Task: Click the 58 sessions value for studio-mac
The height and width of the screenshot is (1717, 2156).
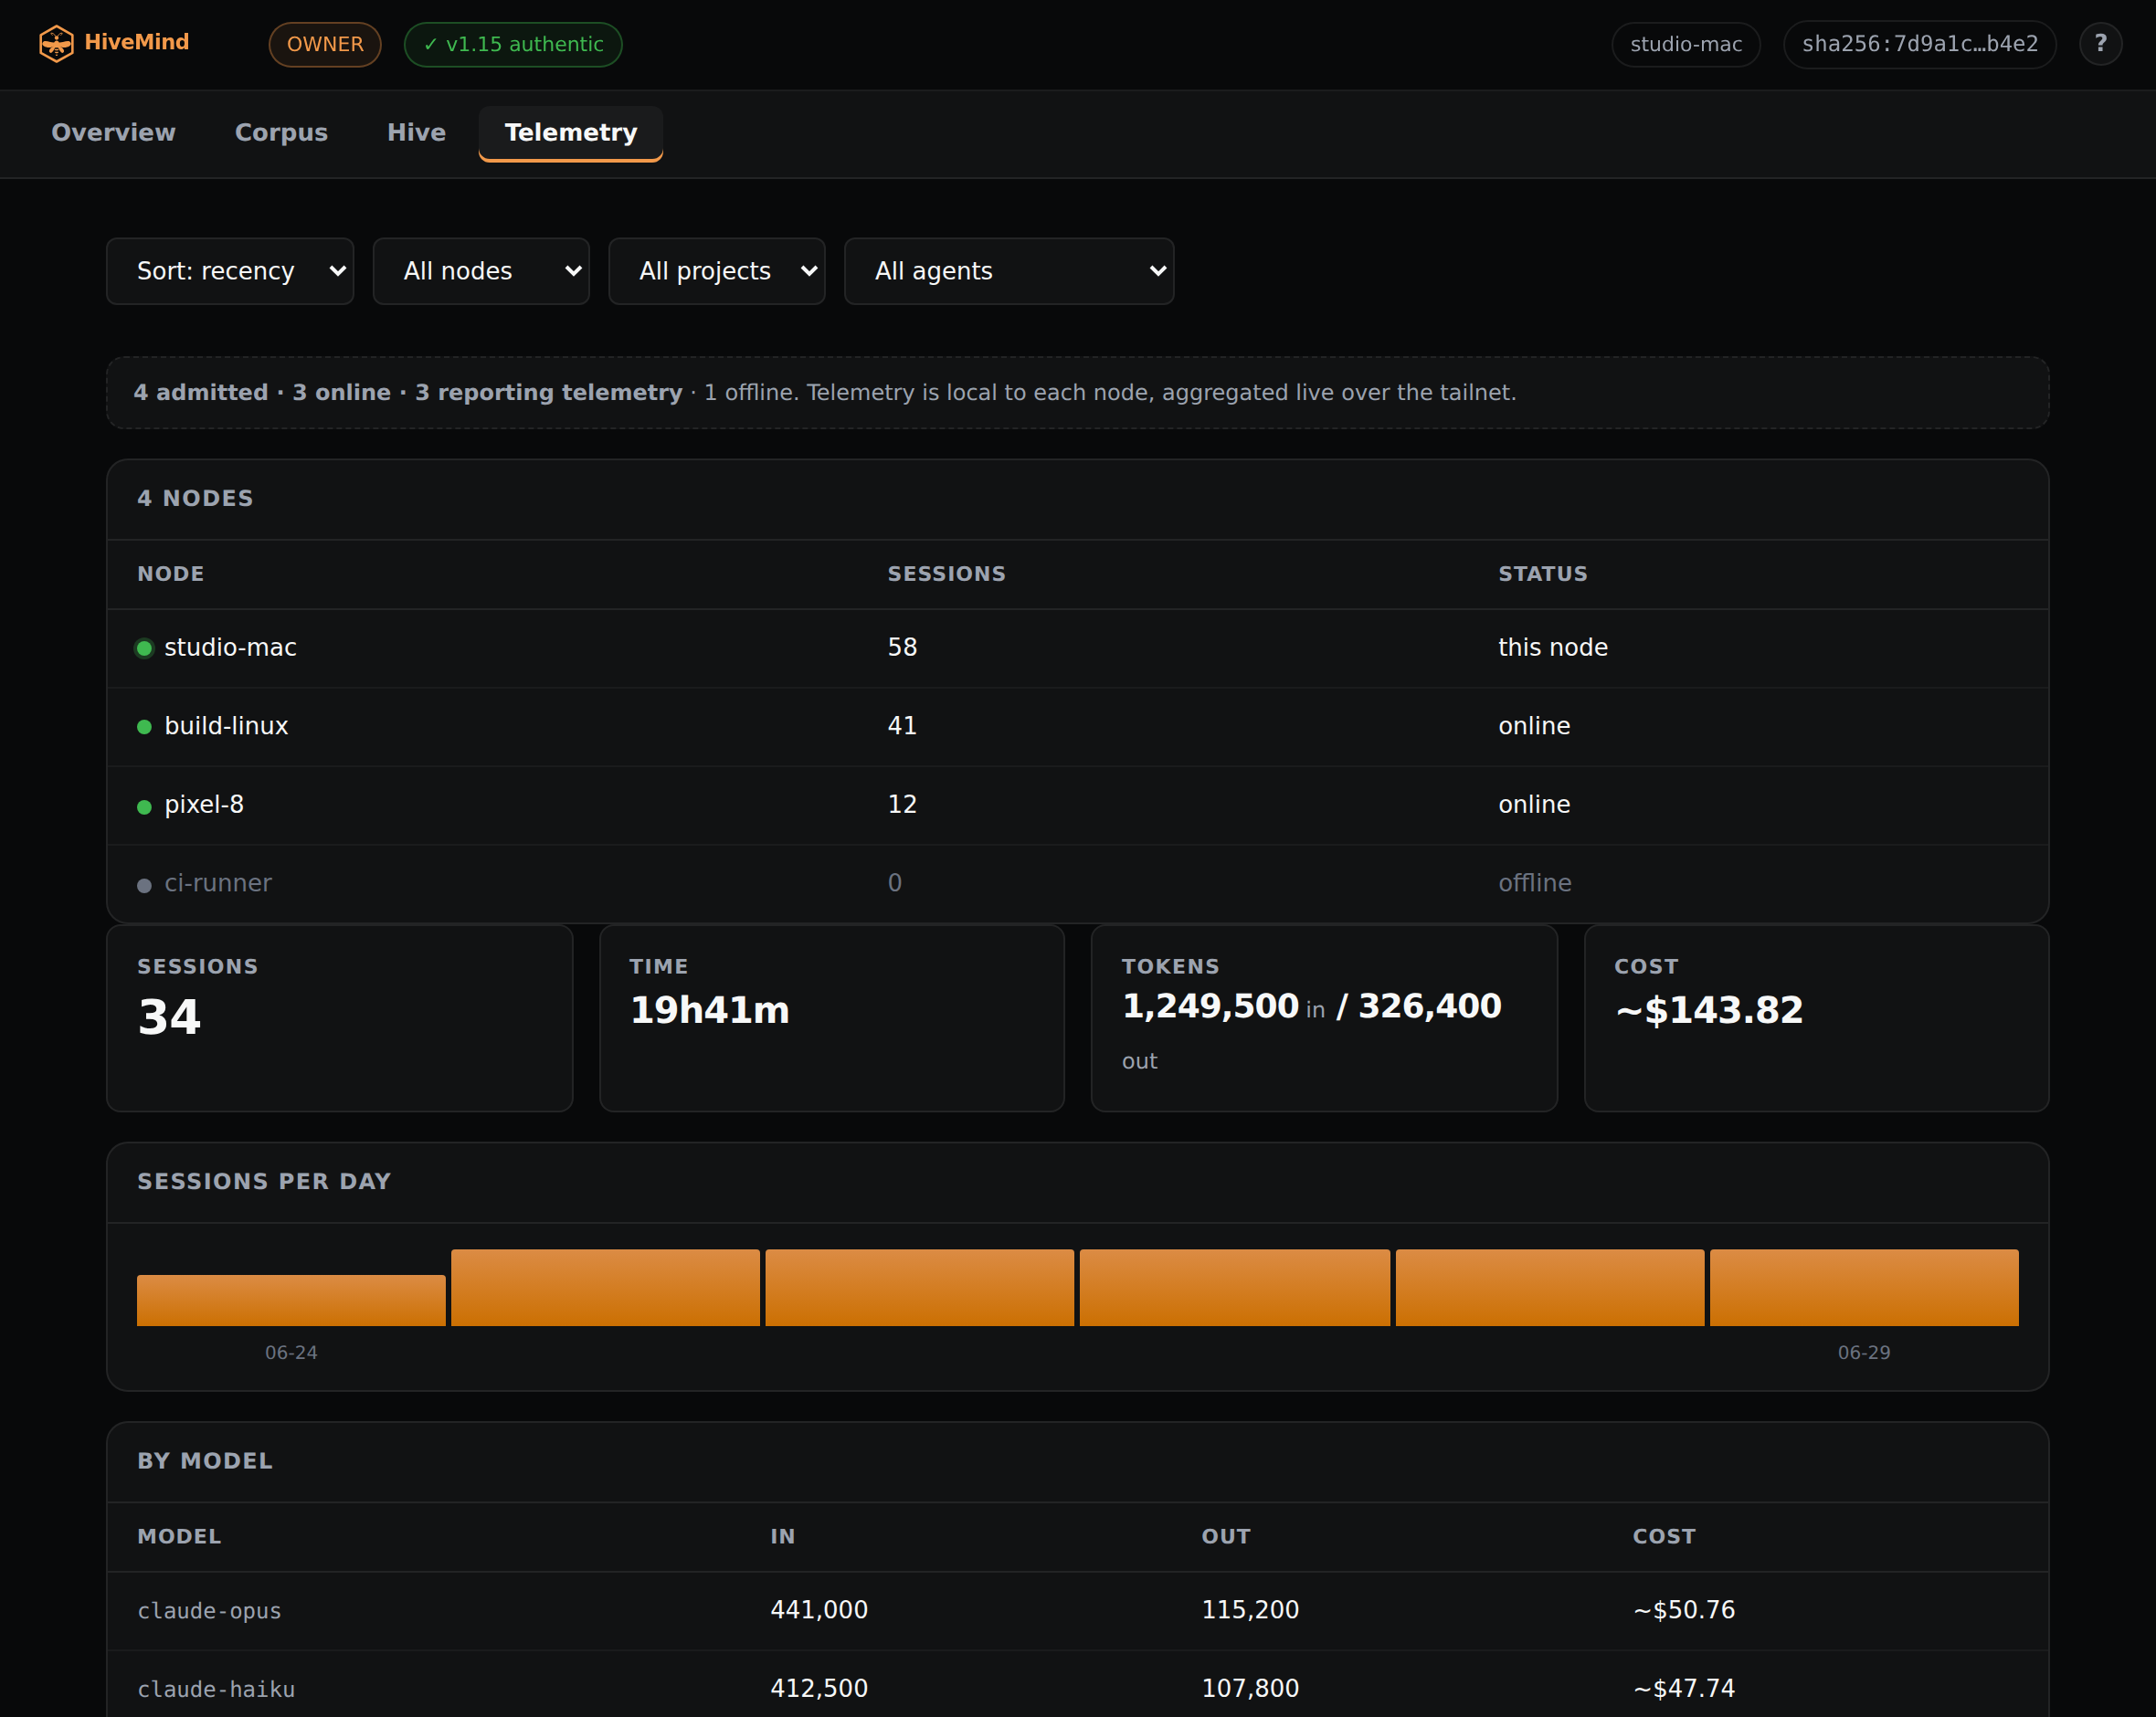Action: pyautogui.click(x=902, y=647)
